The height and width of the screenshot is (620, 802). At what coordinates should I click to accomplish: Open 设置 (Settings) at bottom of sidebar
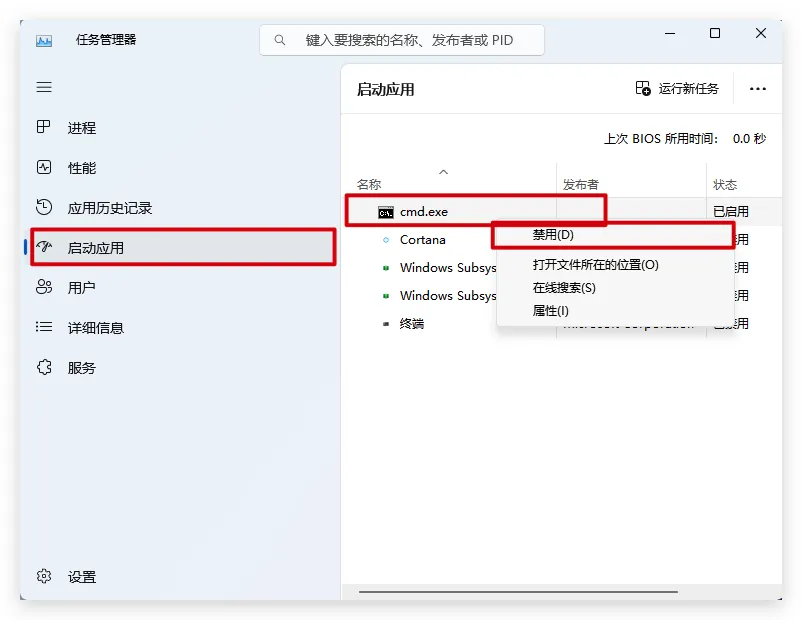(x=82, y=577)
